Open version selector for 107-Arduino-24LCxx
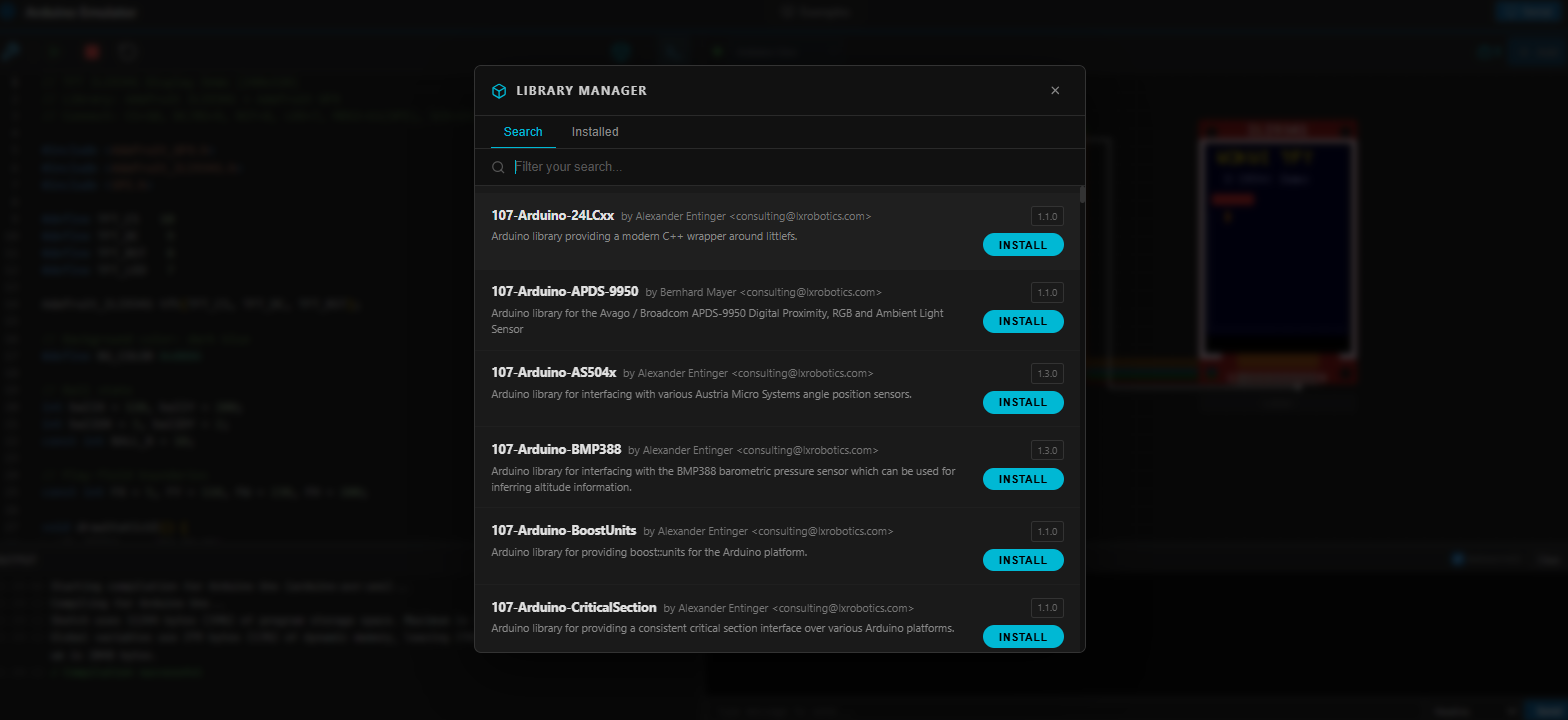The height and width of the screenshot is (720, 1568). (x=1047, y=216)
